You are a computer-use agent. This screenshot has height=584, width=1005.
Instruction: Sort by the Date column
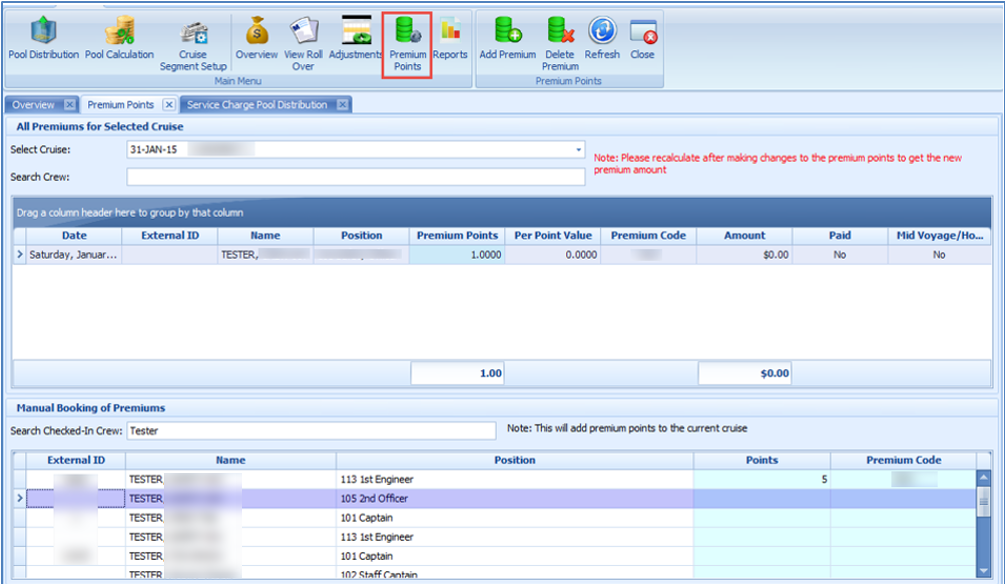74,235
